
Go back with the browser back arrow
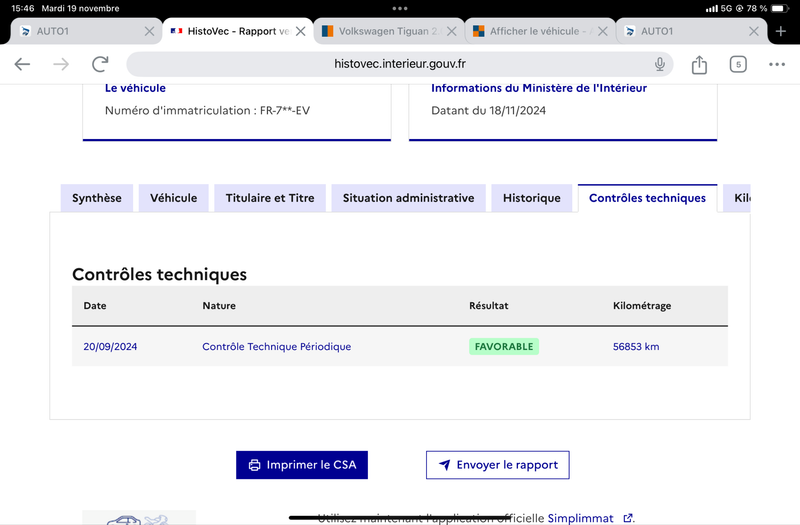(22, 64)
